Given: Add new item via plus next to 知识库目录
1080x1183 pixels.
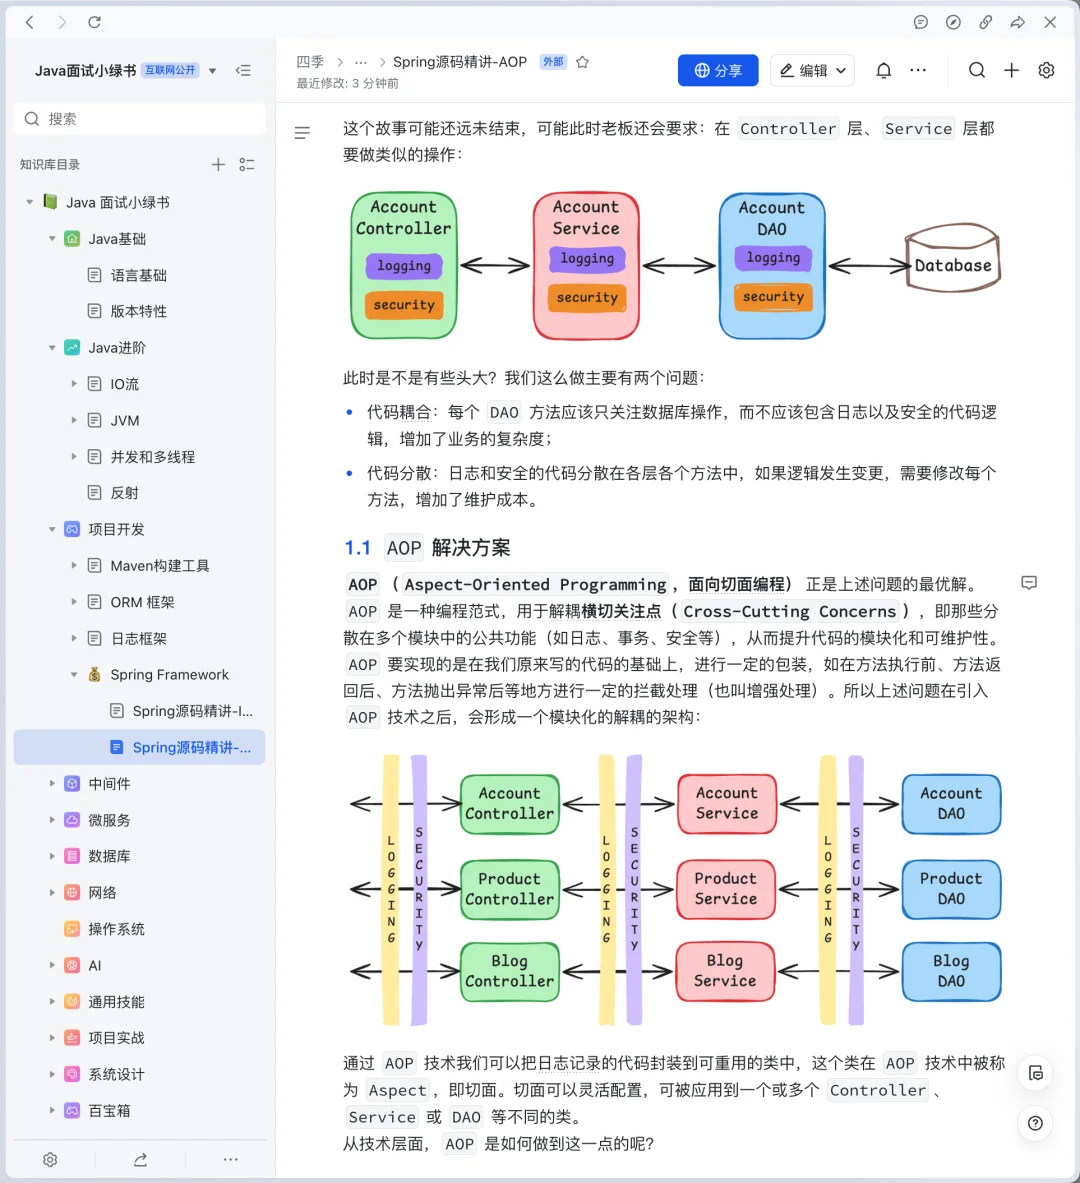Looking at the screenshot, I should tap(218, 164).
